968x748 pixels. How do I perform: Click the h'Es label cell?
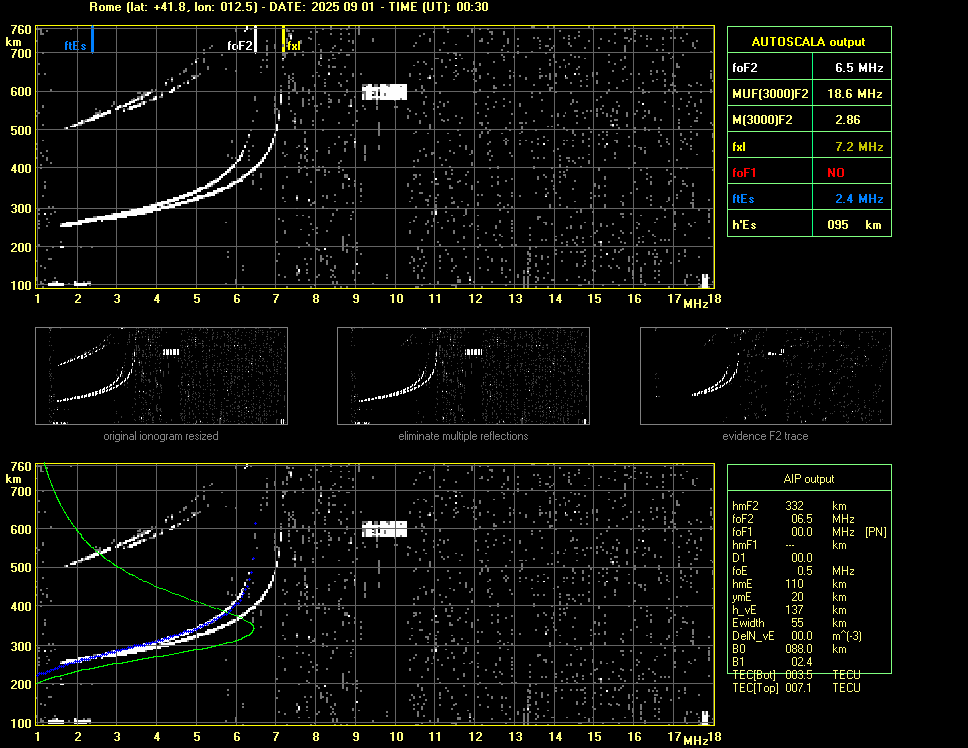coord(770,224)
